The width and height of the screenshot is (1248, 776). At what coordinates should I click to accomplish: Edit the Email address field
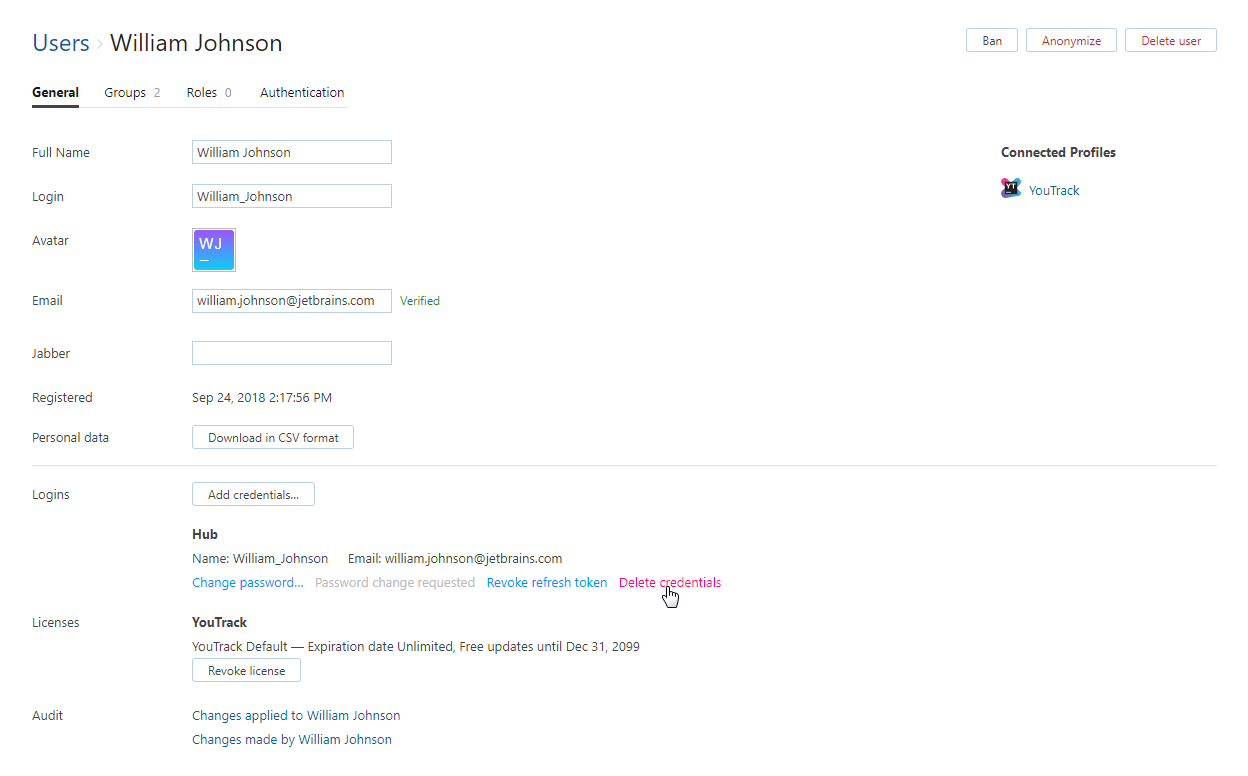[291, 301]
